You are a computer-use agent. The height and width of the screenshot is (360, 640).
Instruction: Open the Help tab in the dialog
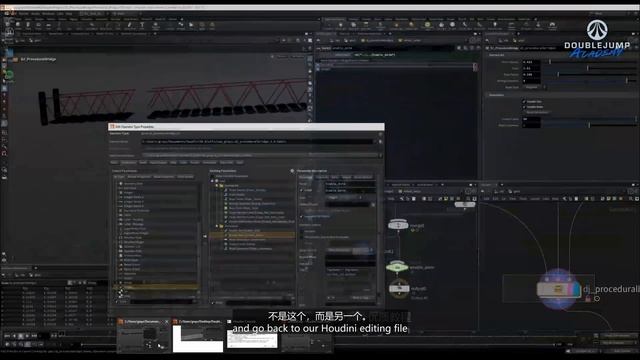[x=173, y=162]
